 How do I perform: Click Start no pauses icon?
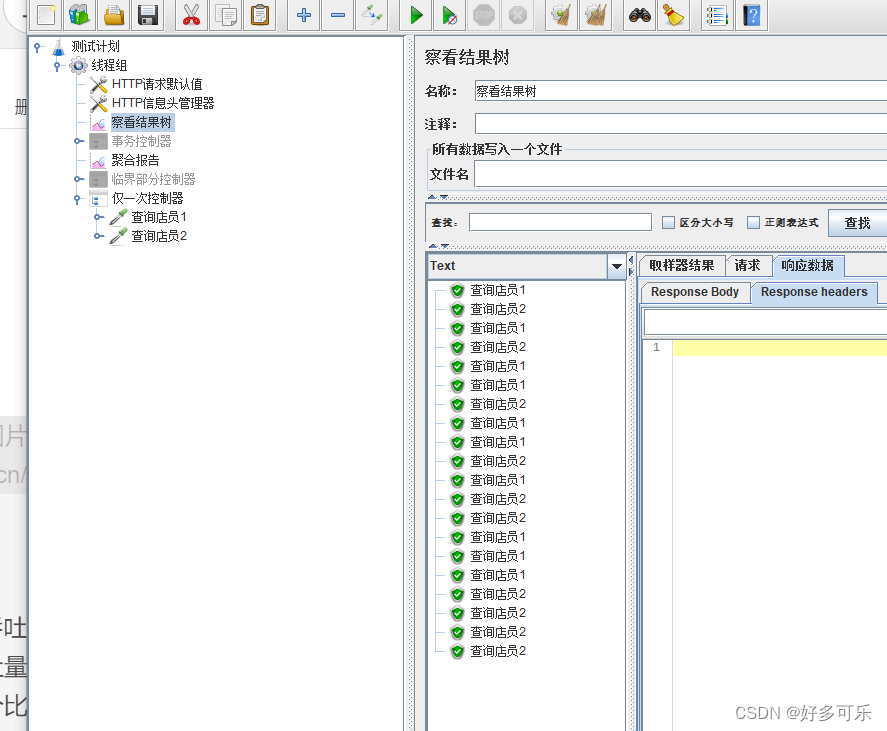pos(450,15)
